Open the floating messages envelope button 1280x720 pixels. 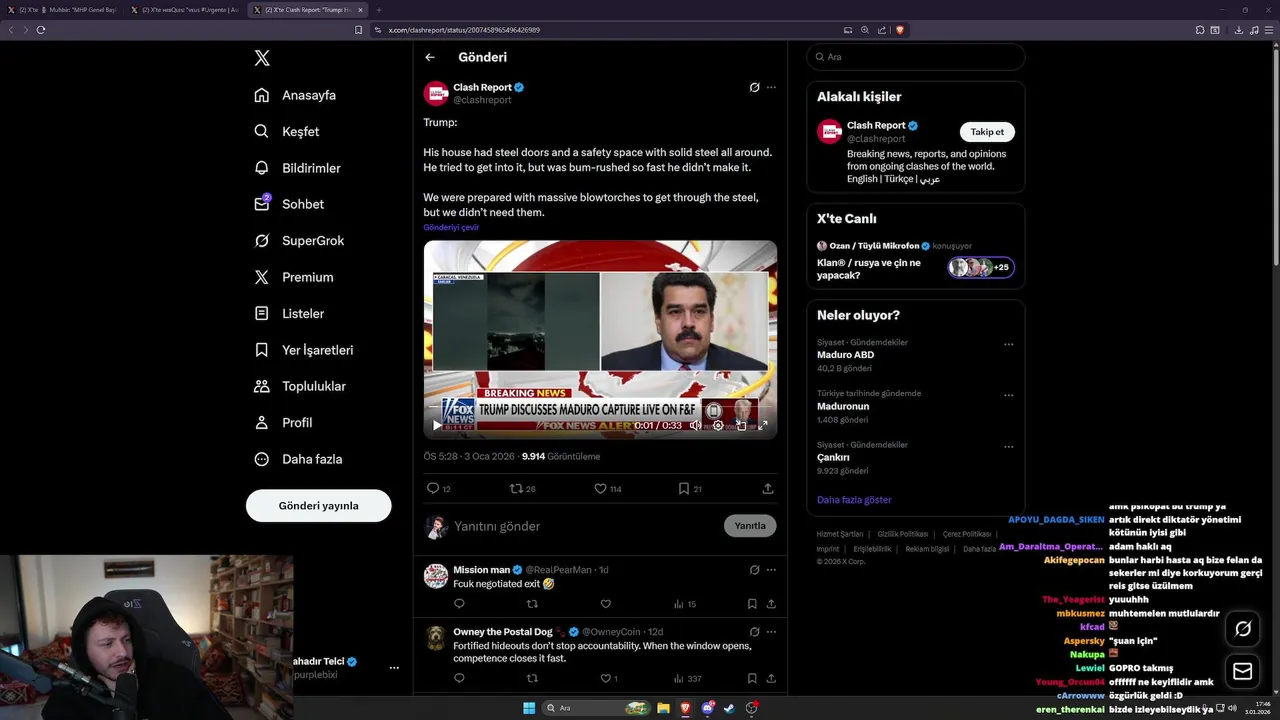(1243, 671)
